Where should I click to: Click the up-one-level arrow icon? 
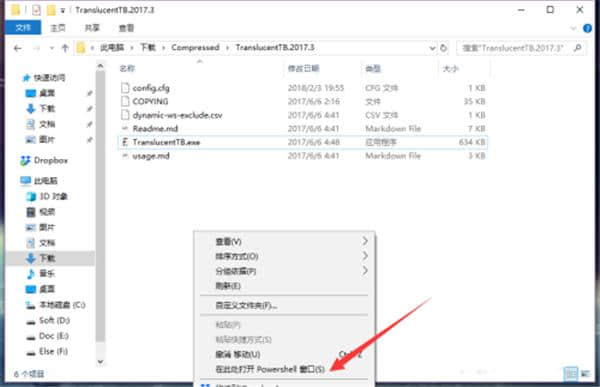tap(65, 48)
